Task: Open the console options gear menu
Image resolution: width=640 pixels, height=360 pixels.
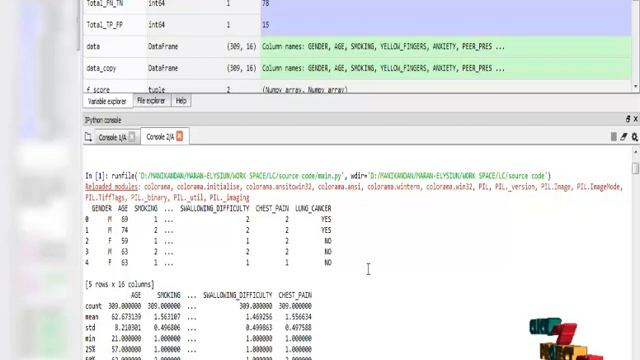Action: [635, 137]
